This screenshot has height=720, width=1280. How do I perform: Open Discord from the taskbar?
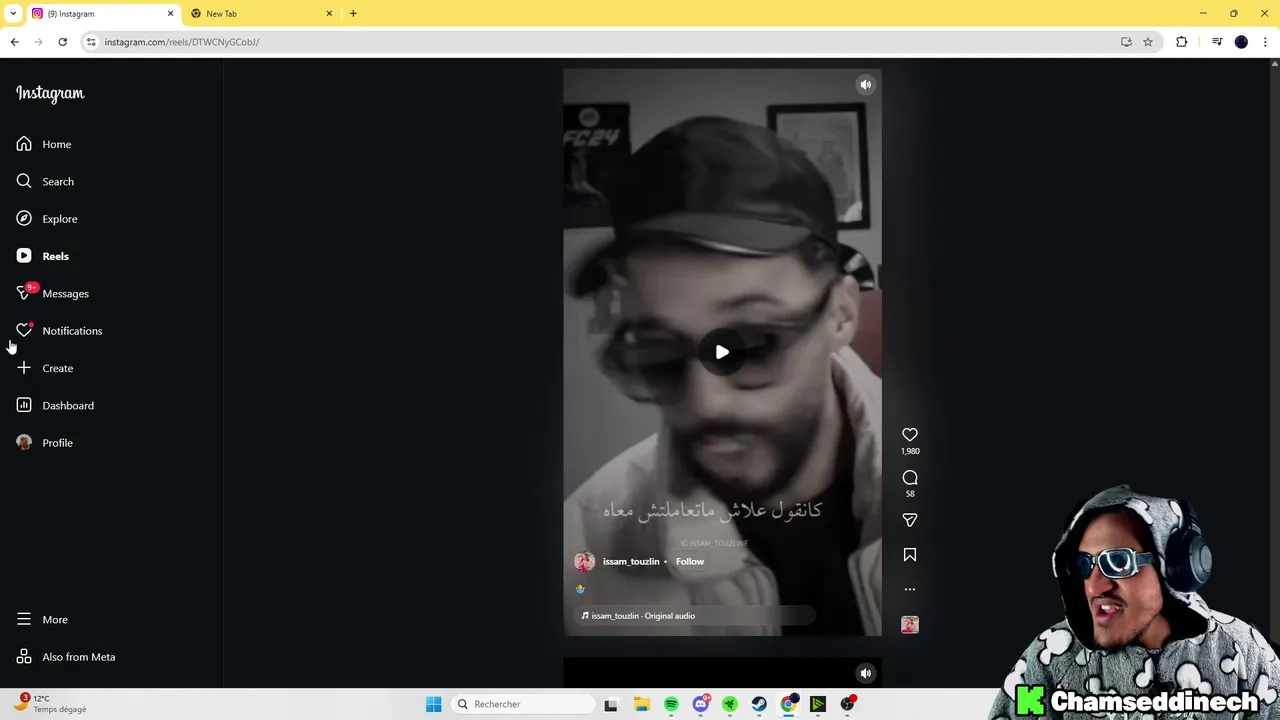701,704
